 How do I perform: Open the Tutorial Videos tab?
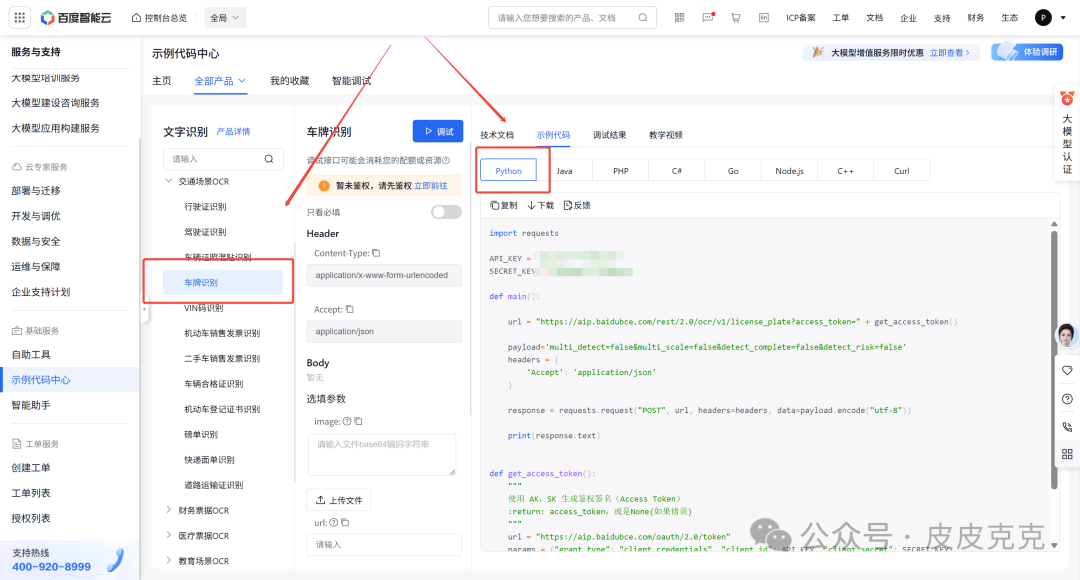click(665, 135)
